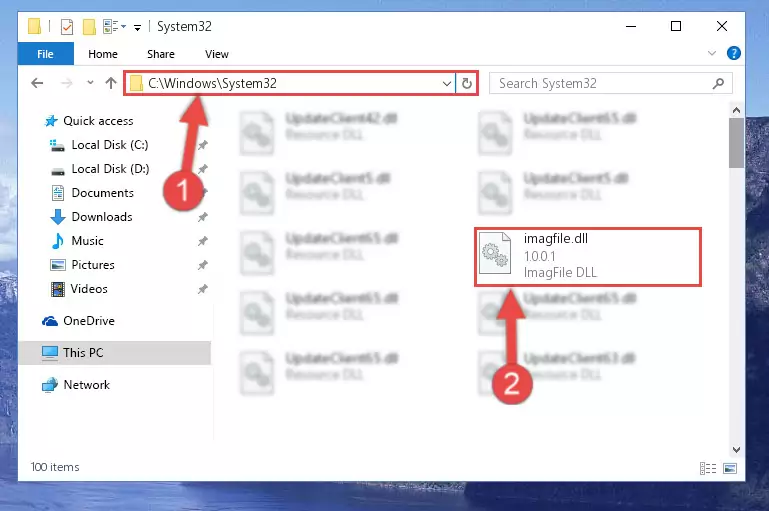Open Music in the sidebar
769x511 pixels.
coord(77,241)
